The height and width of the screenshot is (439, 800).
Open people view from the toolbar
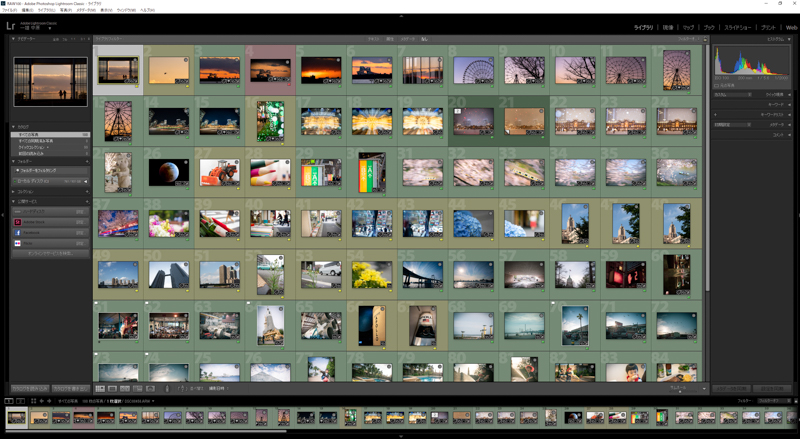151,388
